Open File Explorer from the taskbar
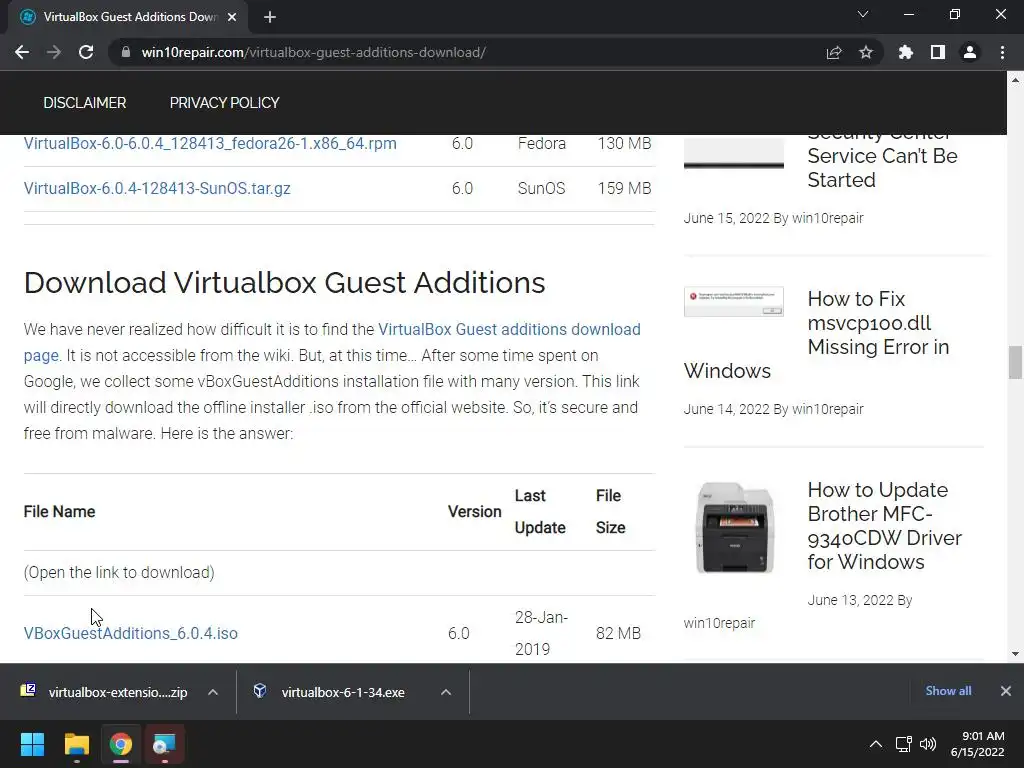 [x=76, y=744]
